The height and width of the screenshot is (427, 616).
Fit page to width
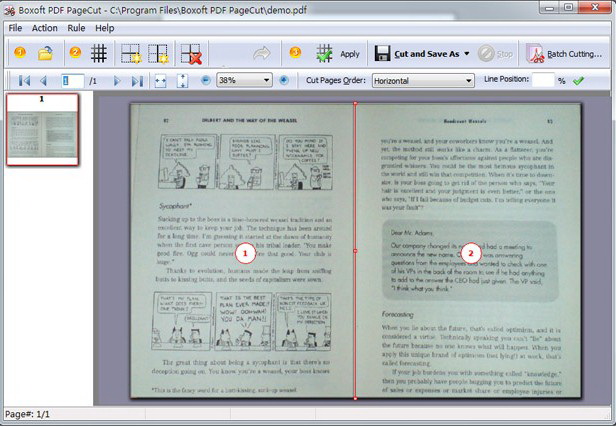160,81
